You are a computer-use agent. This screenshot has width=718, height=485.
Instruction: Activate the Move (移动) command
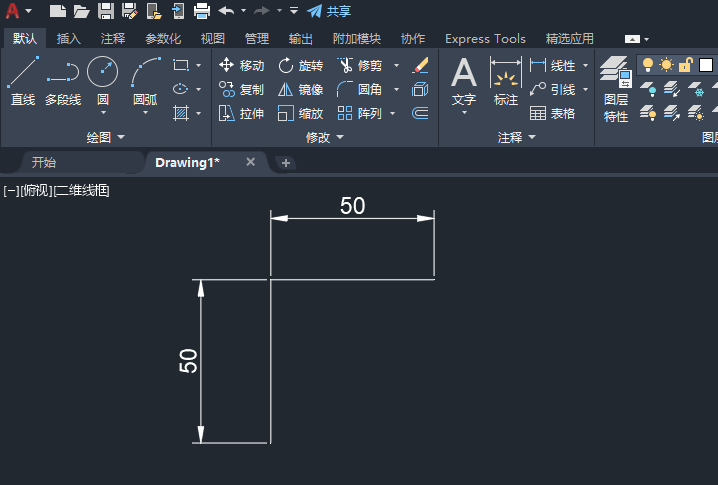pyautogui.click(x=241, y=65)
